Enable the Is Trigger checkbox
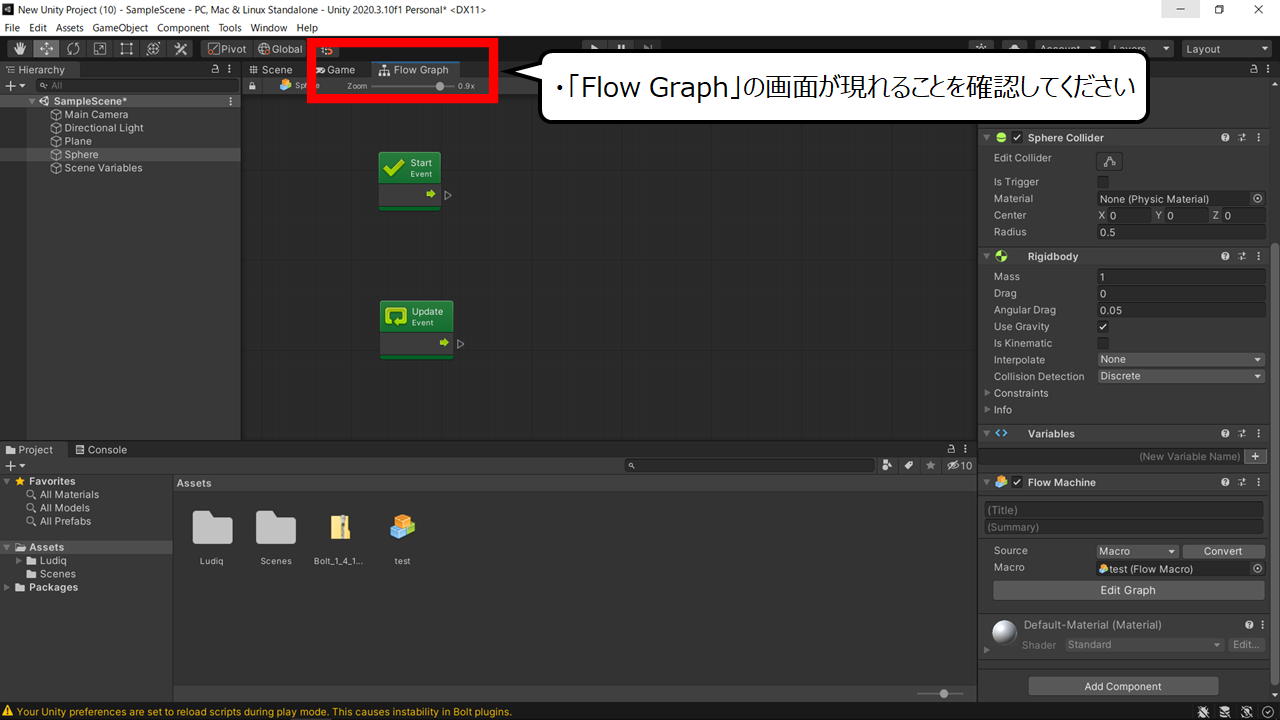 1103,182
